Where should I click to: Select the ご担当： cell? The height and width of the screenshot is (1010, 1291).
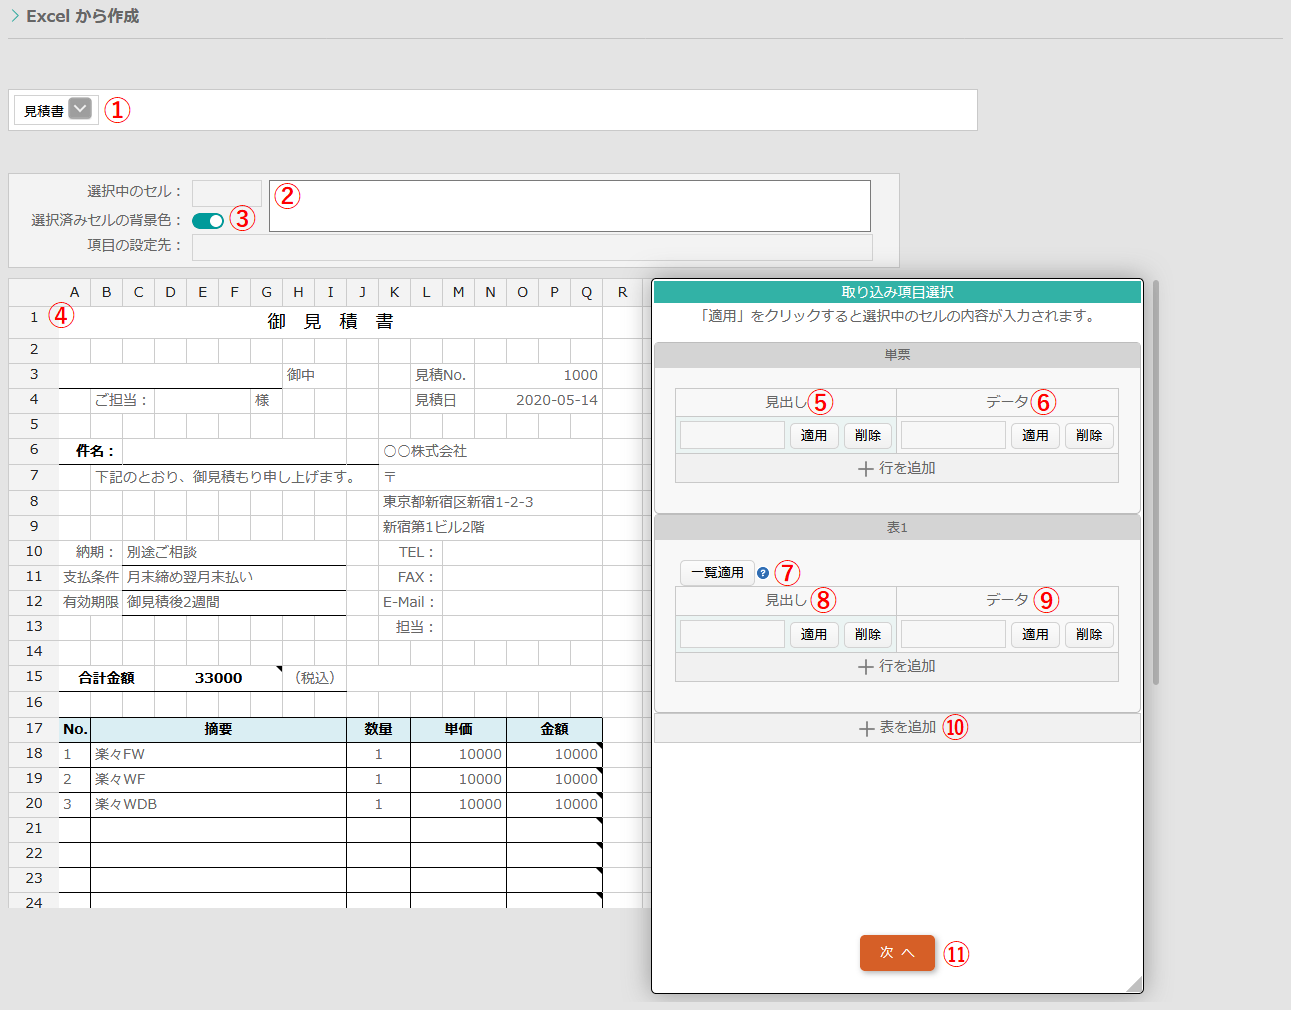(x=122, y=400)
